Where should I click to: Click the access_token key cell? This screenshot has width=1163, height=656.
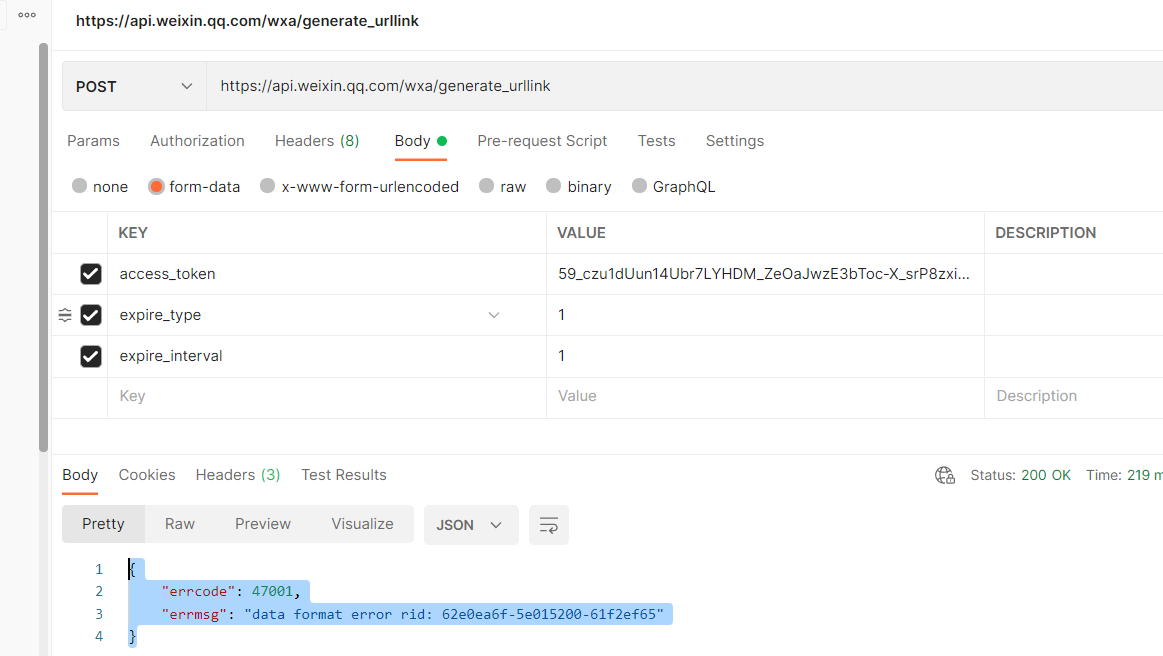coord(327,274)
